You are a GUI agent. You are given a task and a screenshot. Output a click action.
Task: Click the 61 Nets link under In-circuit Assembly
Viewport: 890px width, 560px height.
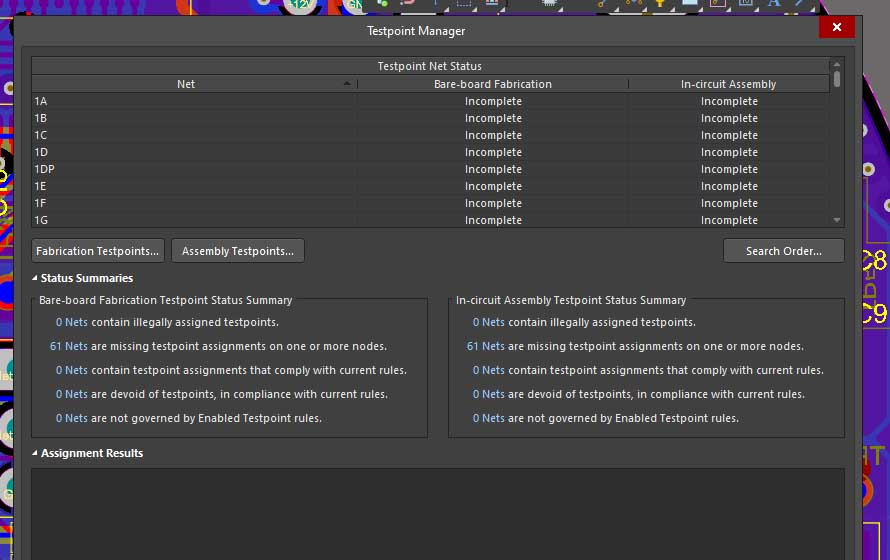(486, 346)
